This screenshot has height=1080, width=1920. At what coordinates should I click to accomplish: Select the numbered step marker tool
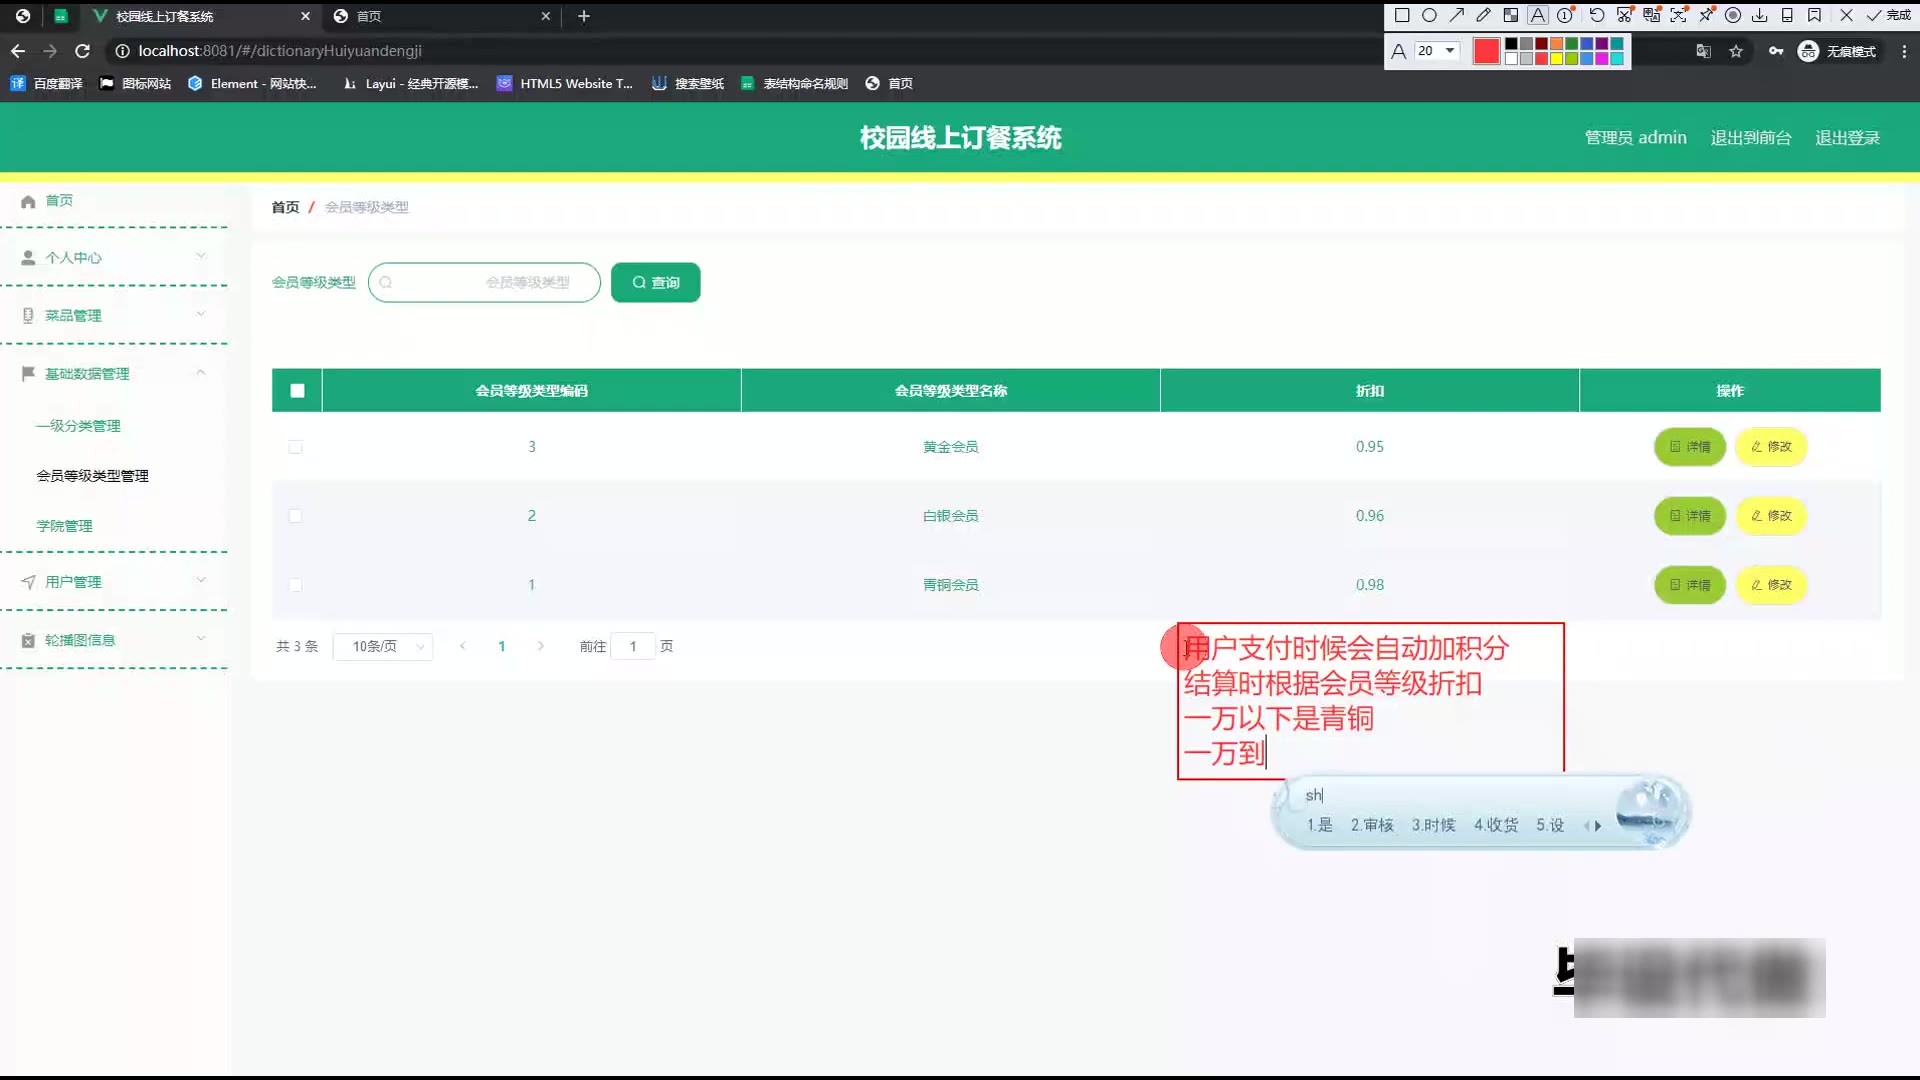pos(1565,15)
